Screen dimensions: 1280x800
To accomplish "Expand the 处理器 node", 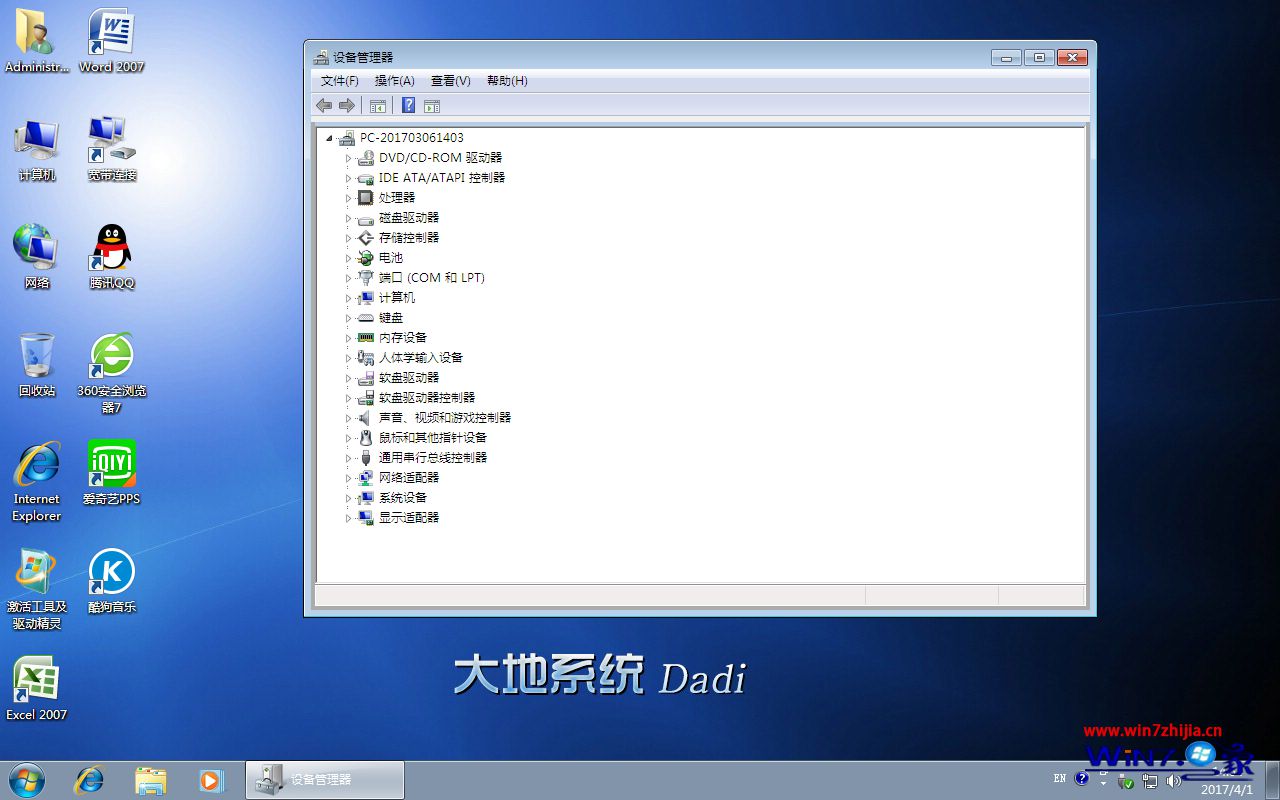I will (x=349, y=198).
